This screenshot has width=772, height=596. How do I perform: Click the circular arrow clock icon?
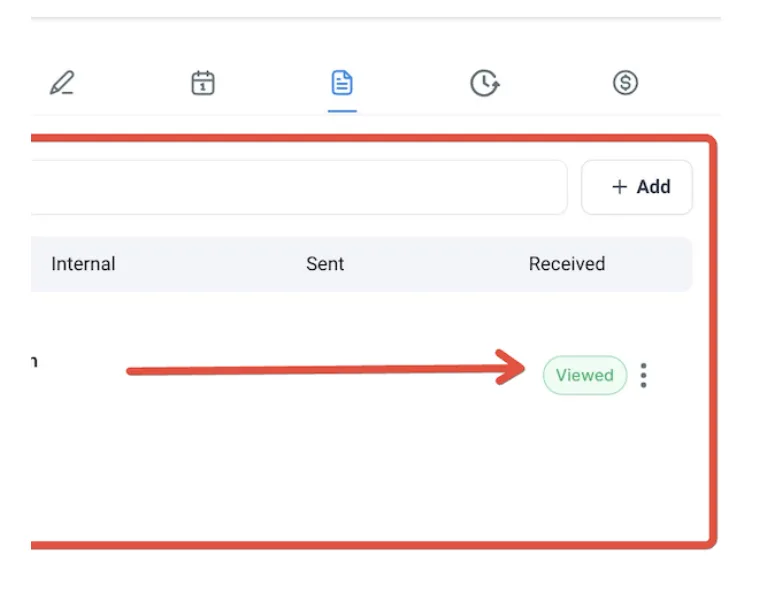(x=485, y=83)
